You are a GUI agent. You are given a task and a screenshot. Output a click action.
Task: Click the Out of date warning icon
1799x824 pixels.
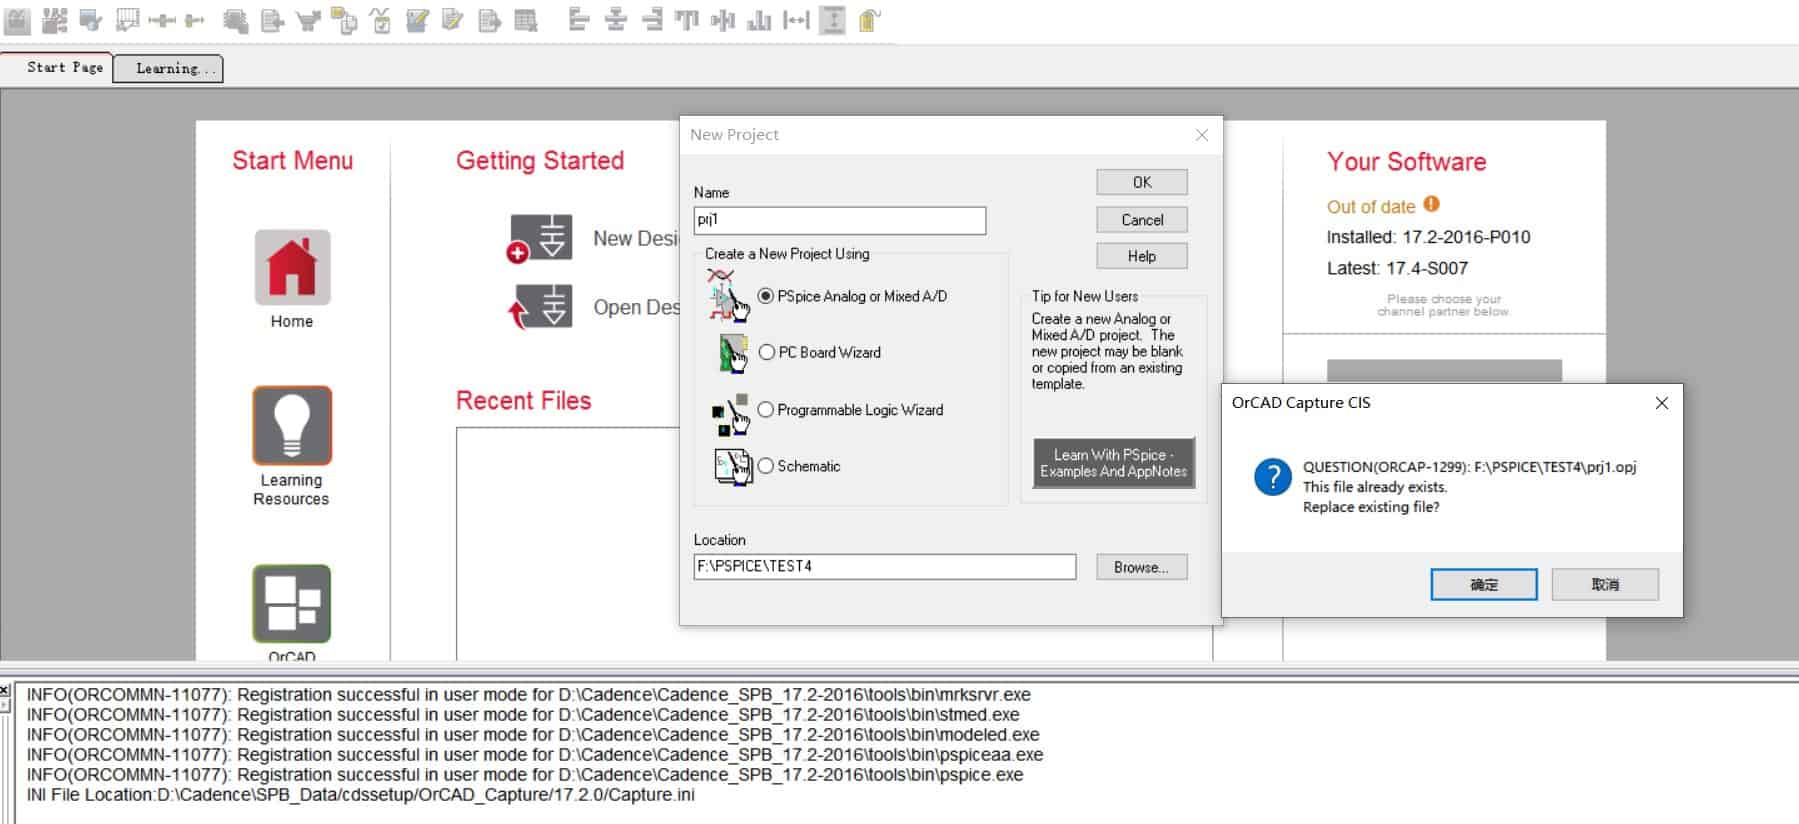point(1432,204)
